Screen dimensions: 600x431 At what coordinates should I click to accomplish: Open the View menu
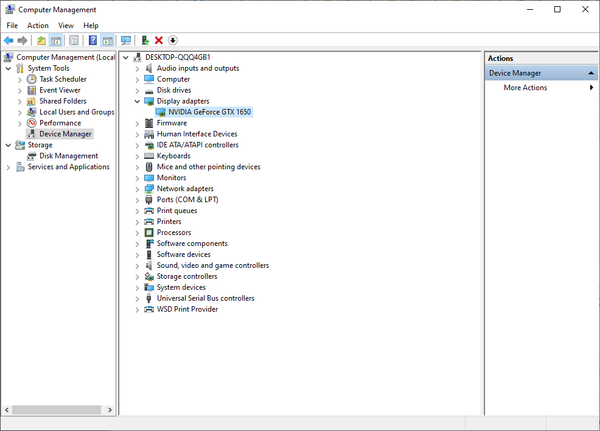66,25
